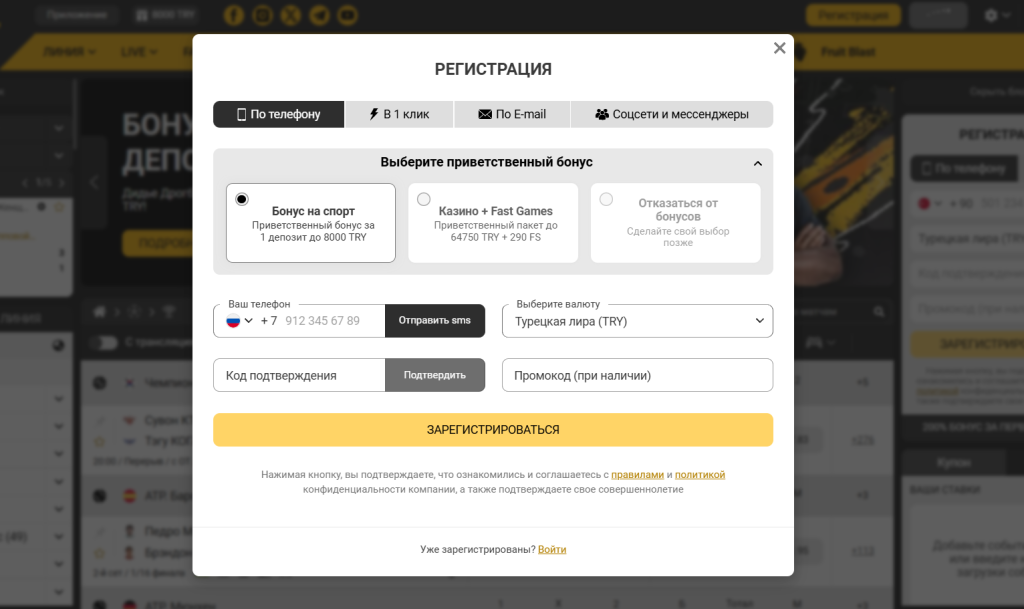Viewport: 1024px width, 609px height.
Task: Click the Промокод input field
Action: pos(637,375)
